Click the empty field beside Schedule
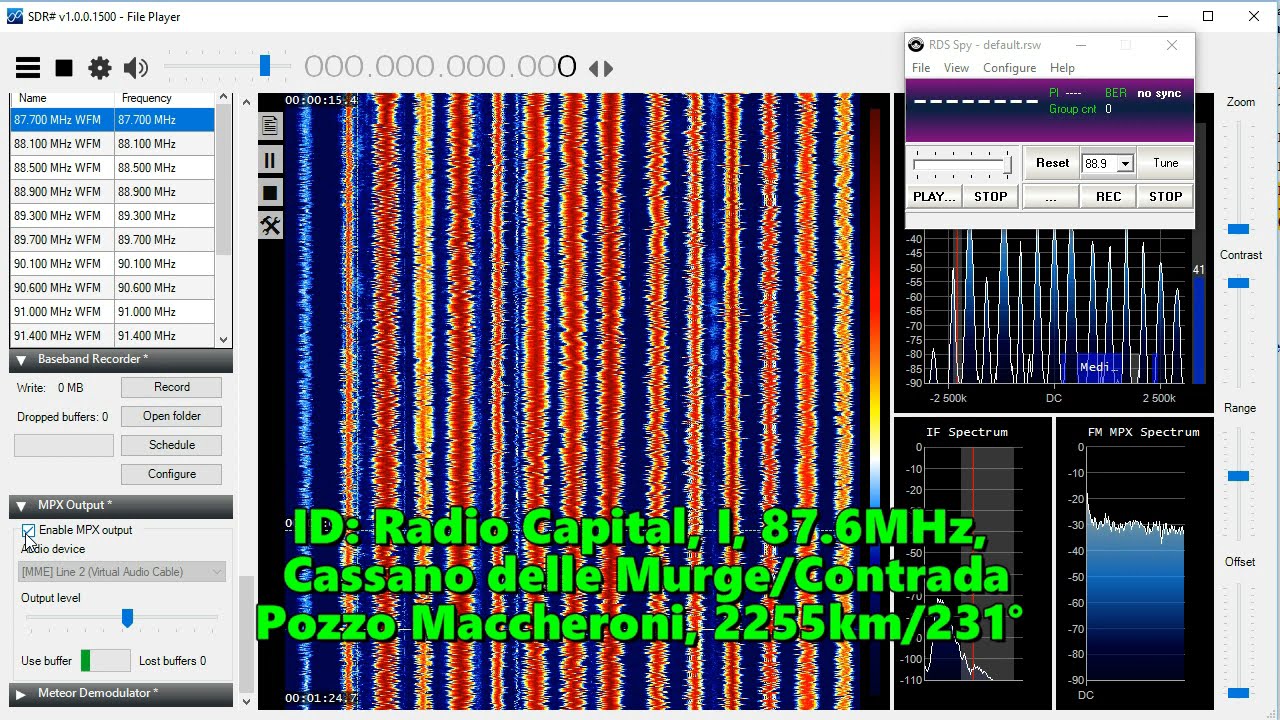Screen dimensions: 1280x720 [64, 445]
